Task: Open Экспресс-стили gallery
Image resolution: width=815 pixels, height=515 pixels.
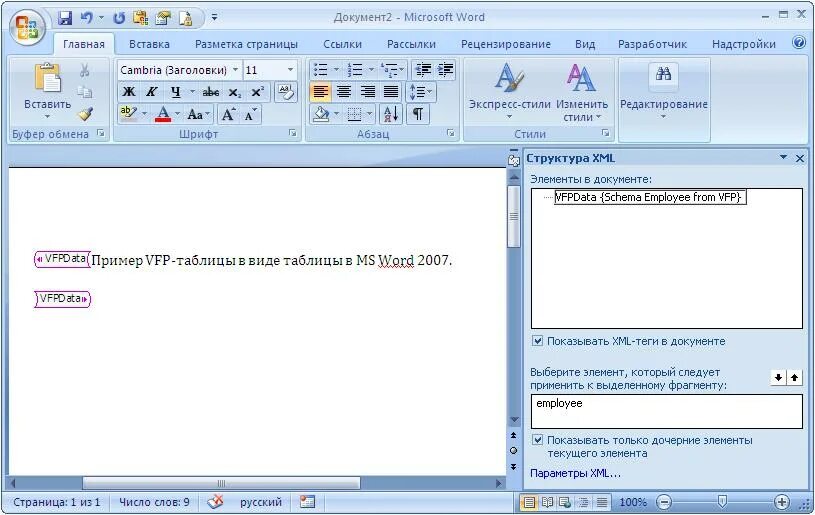Action: 509,91
